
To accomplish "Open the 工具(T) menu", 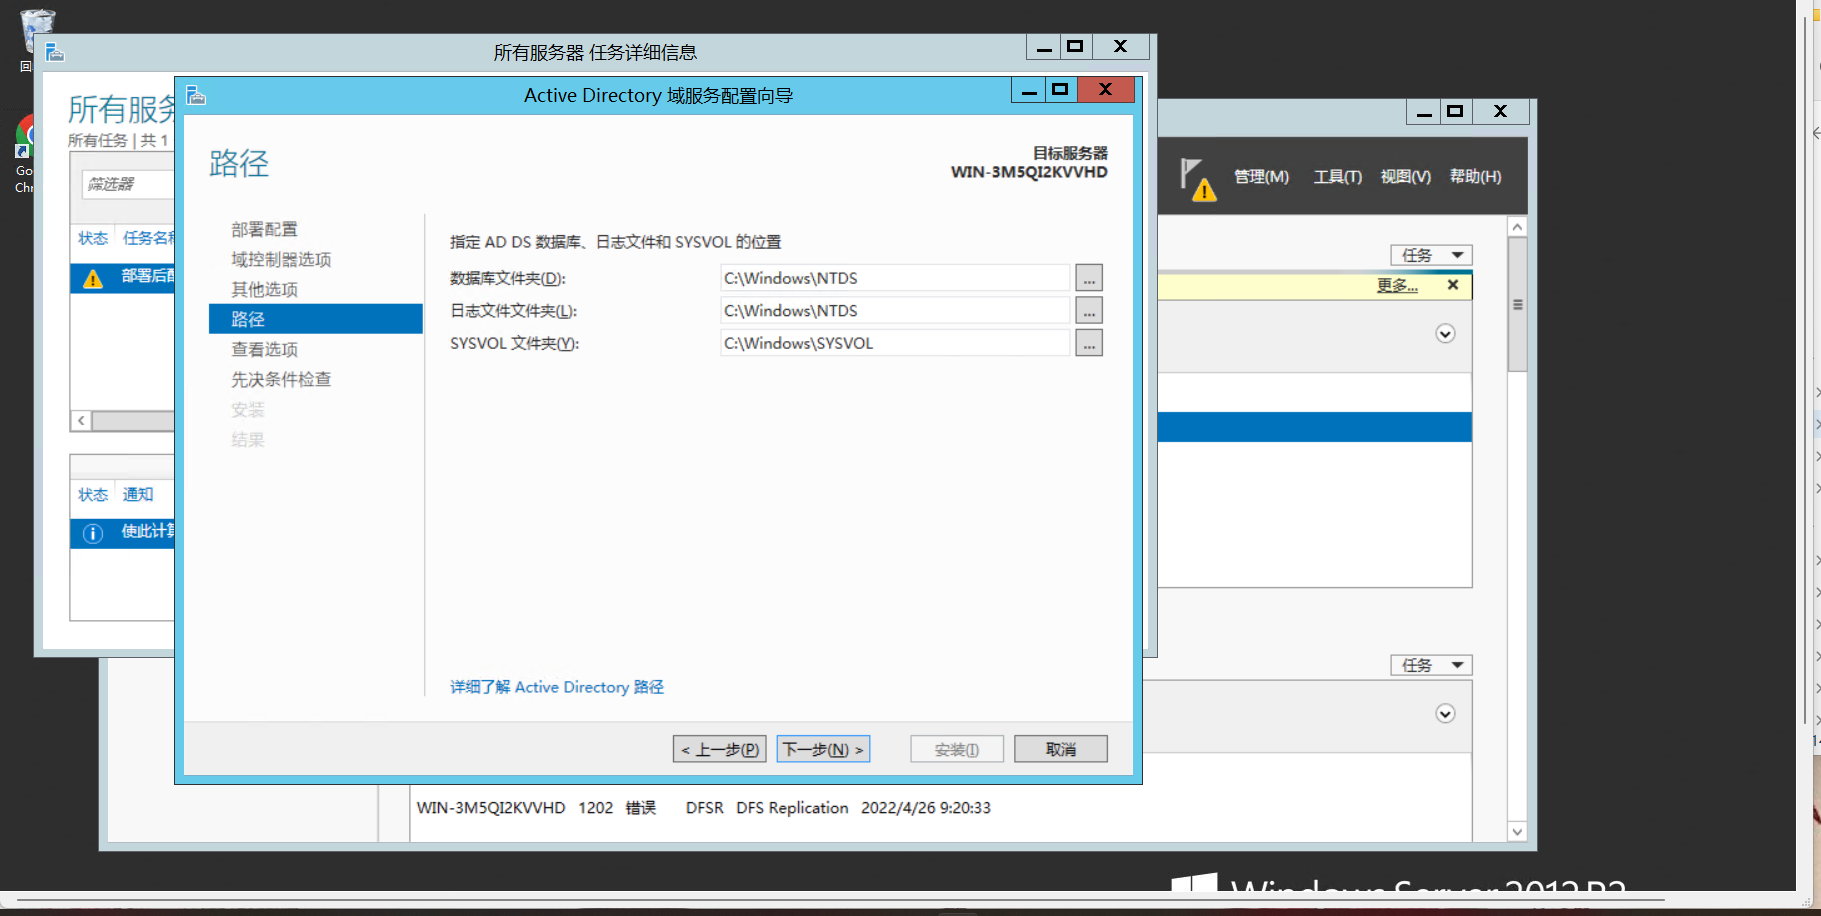I will click(1337, 177).
